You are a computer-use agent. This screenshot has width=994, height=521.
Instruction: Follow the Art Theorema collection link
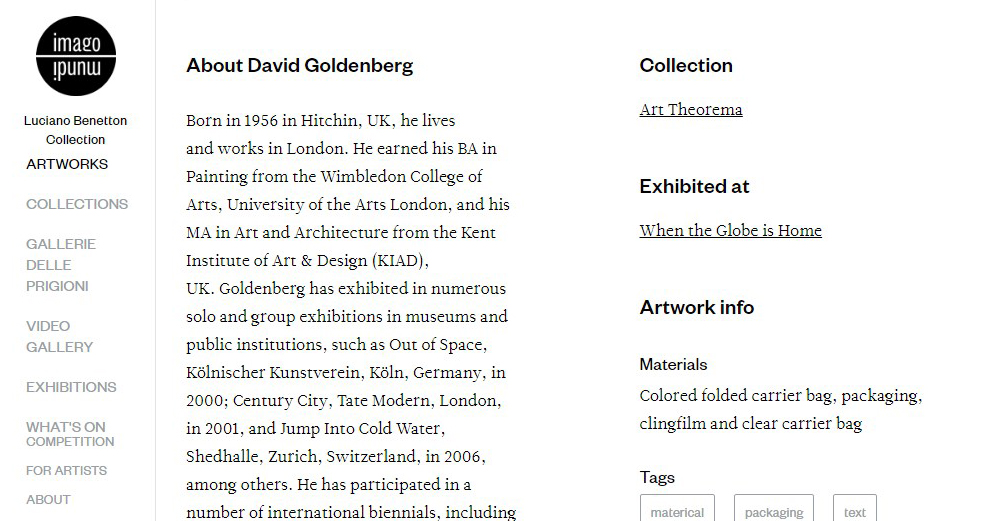click(x=691, y=110)
